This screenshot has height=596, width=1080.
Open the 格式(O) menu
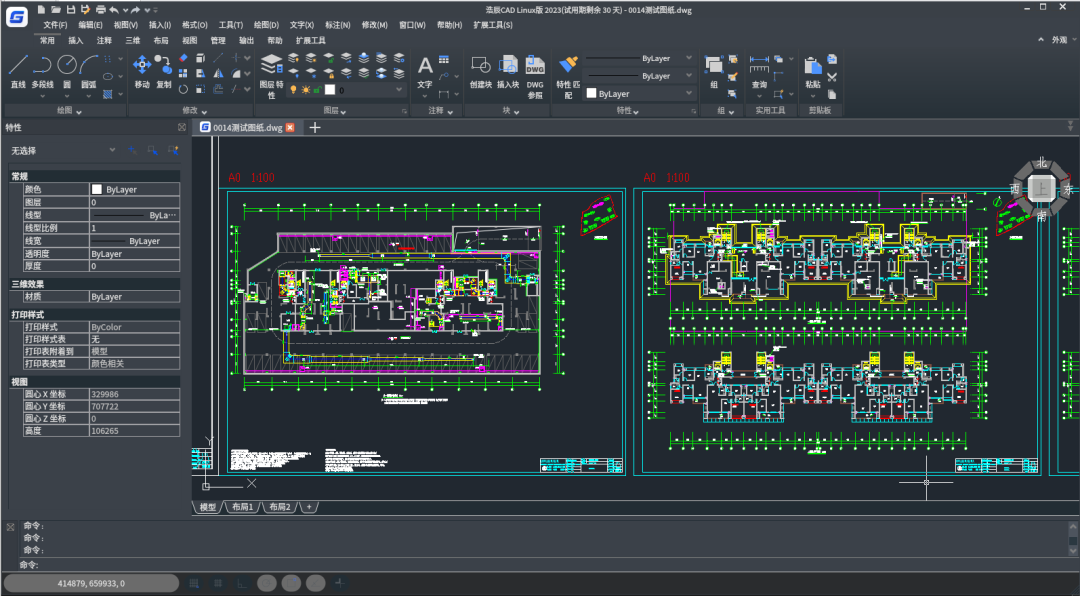pyautogui.click(x=195, y=25)
